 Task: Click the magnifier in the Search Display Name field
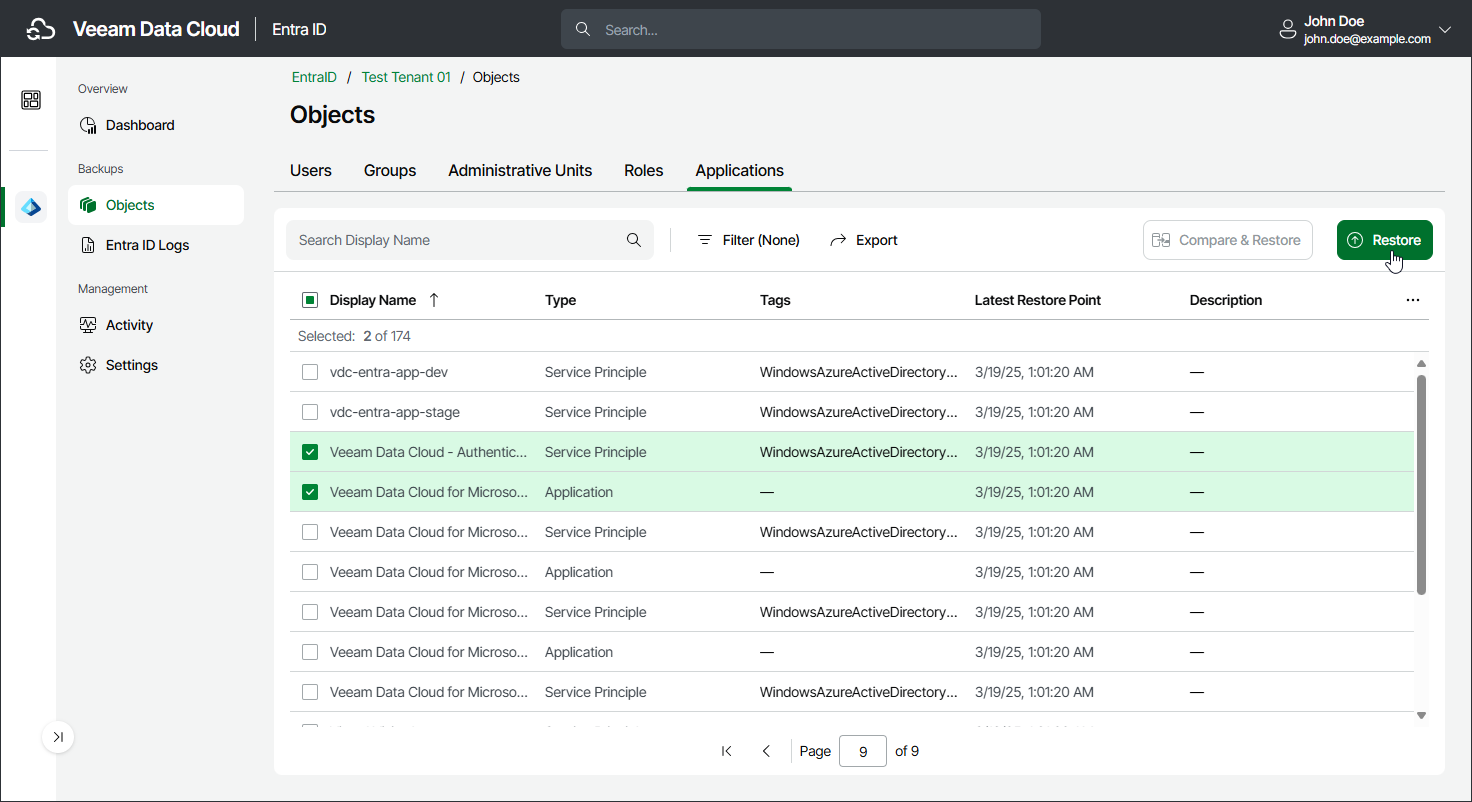pyautogui.click(x=634, y=240)
